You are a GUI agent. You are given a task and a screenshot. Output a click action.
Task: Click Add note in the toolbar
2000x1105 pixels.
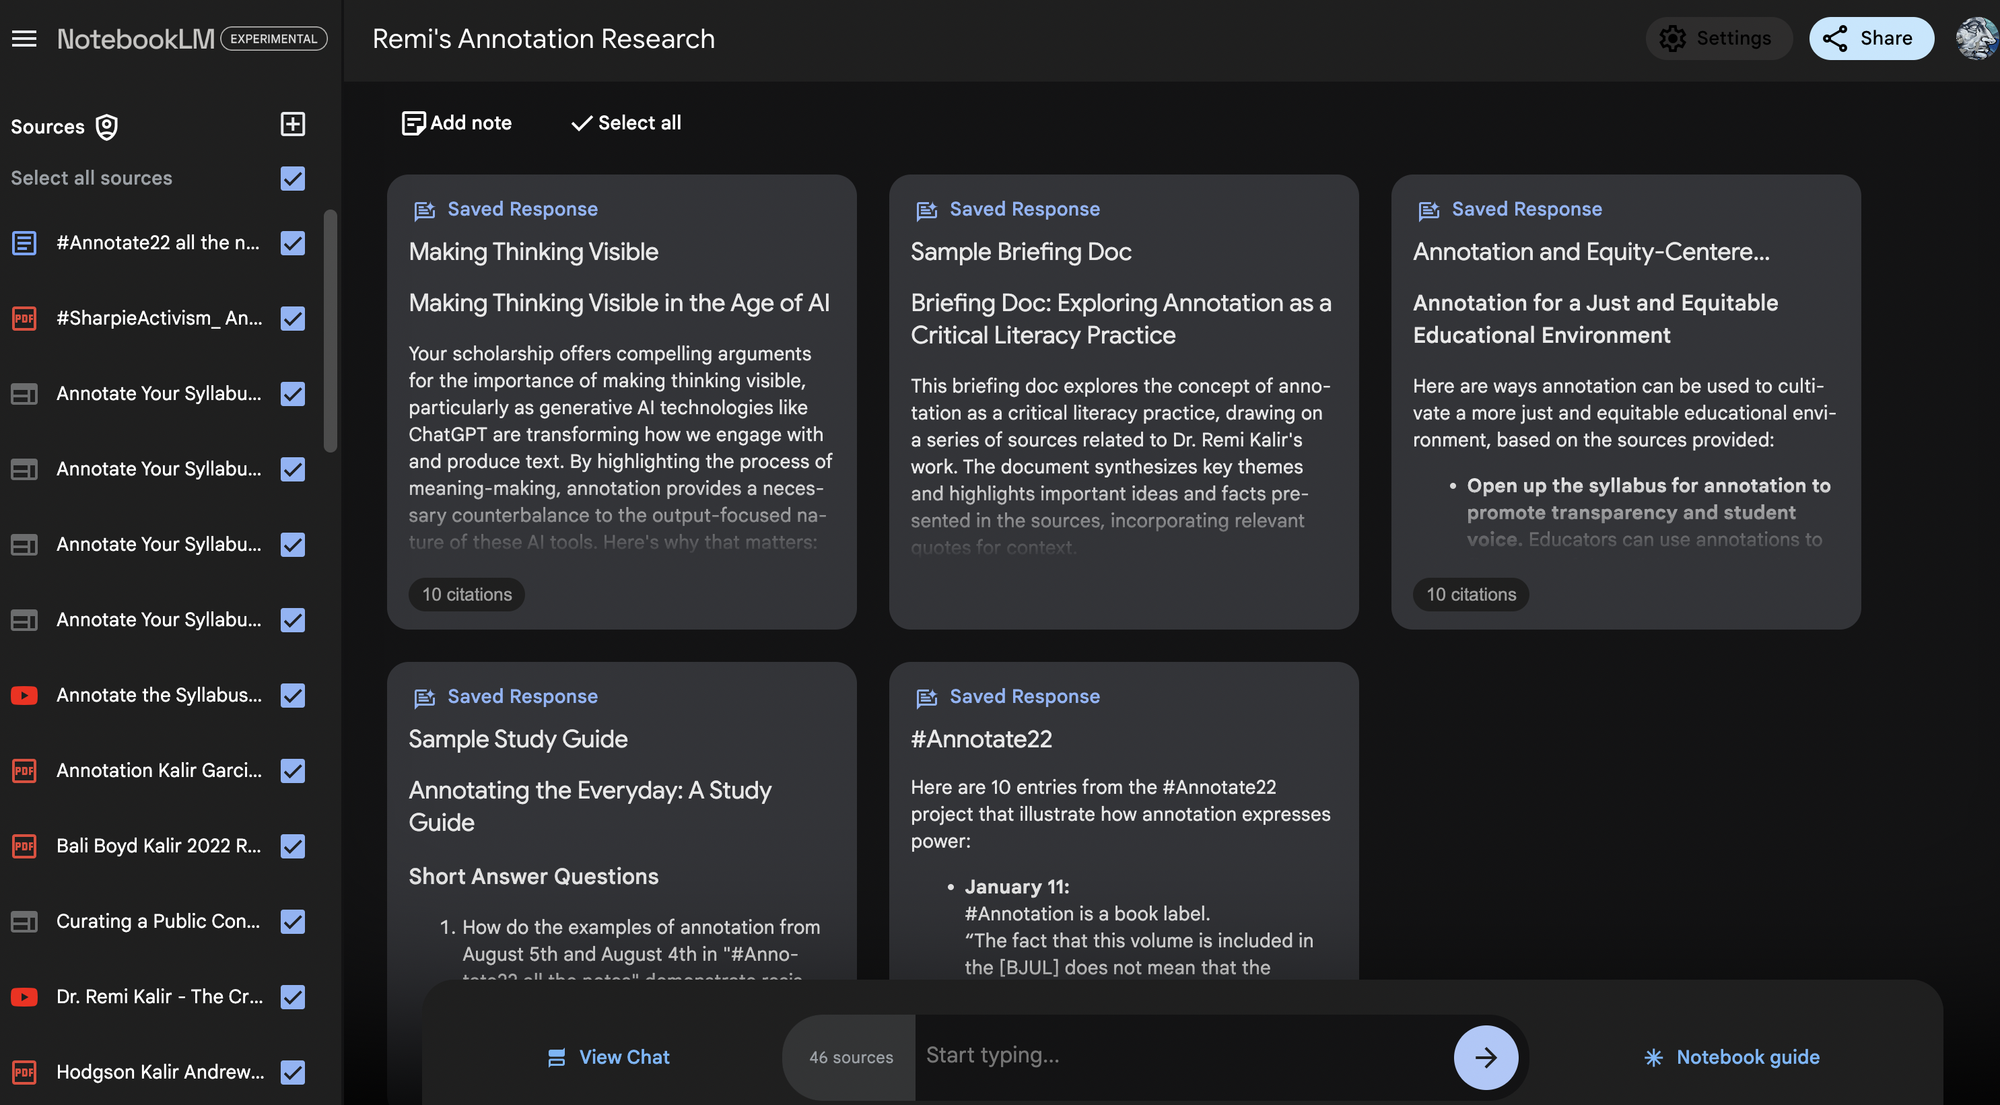457,123
